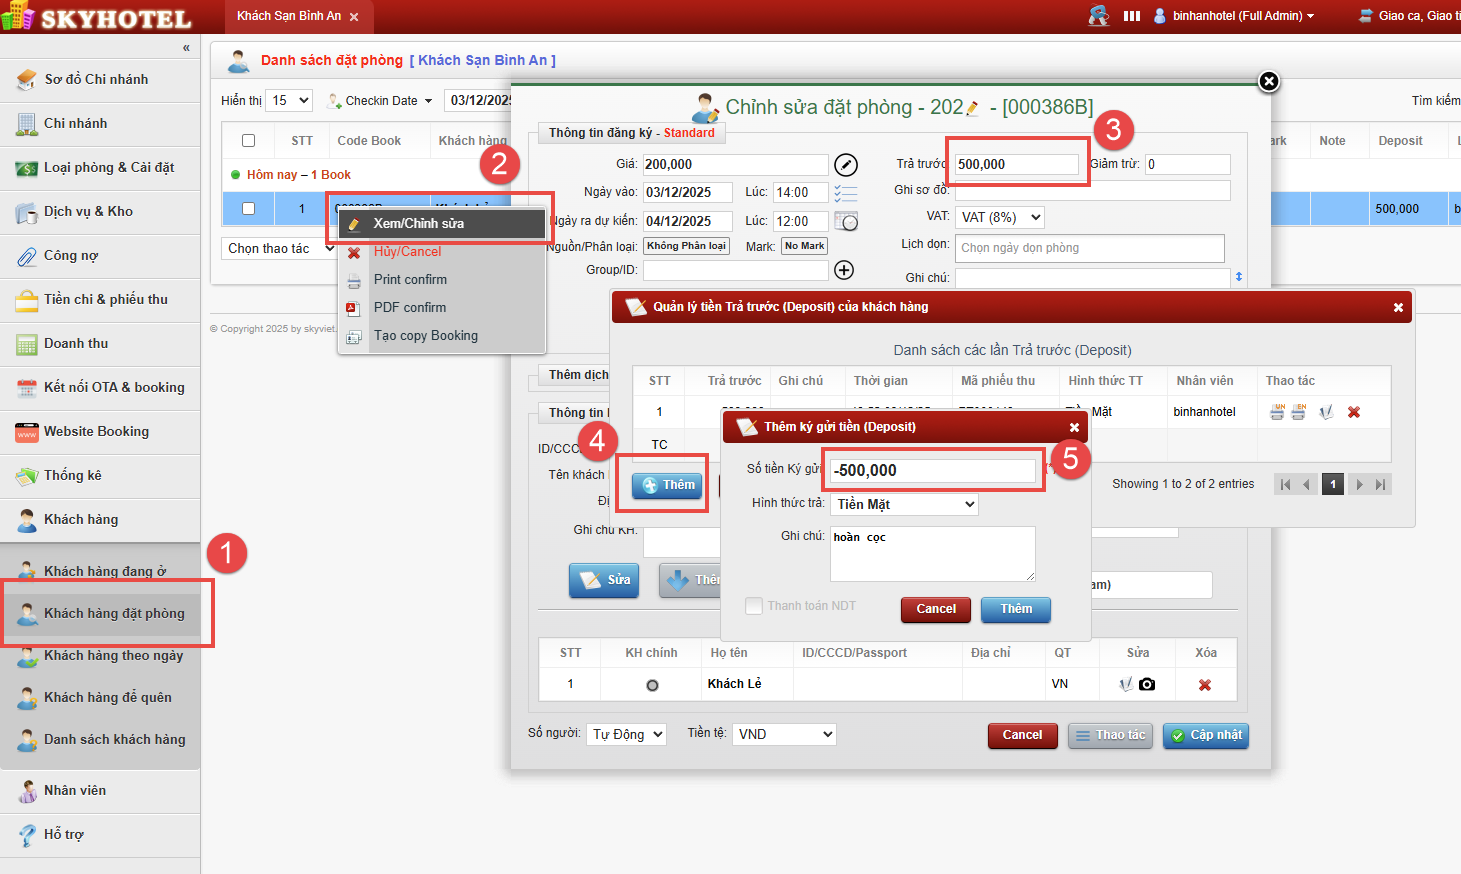Click the plus icon next to Group/ID
Image resolution: width=1461 pixels, height=874 pixels.
point(844,270)
